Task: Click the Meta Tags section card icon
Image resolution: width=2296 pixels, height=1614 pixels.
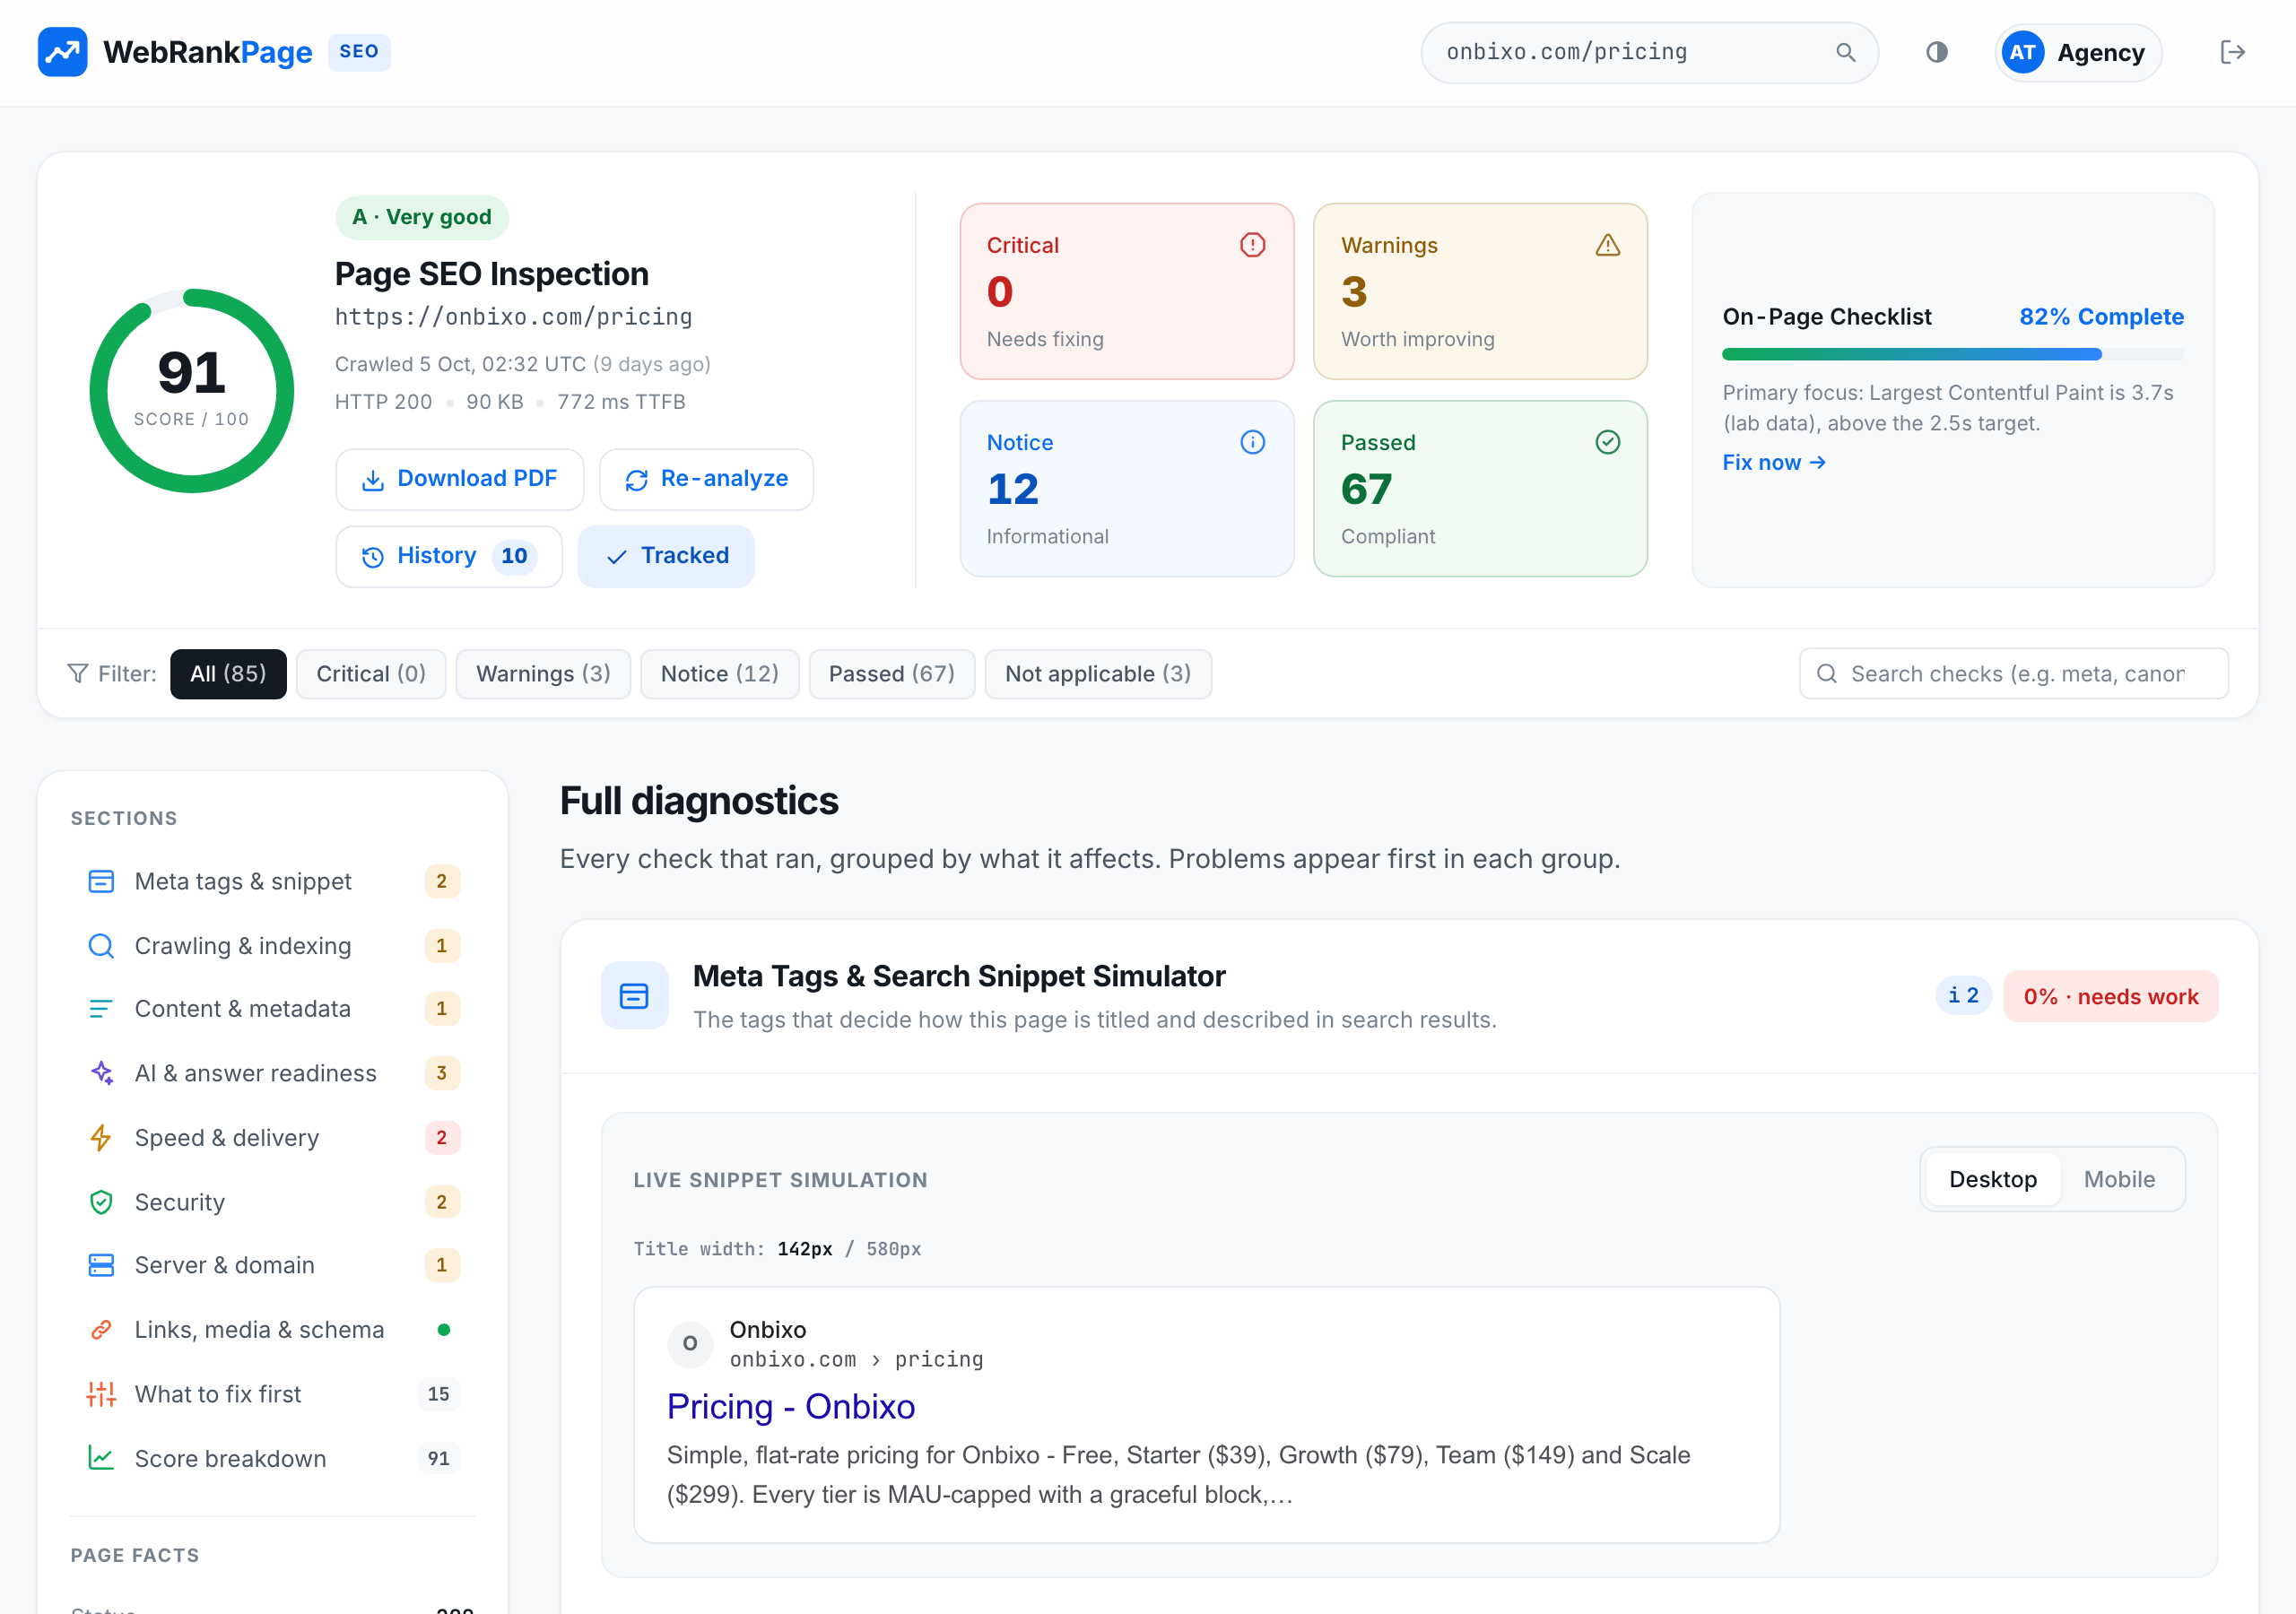Action: [x=634, y=995]
